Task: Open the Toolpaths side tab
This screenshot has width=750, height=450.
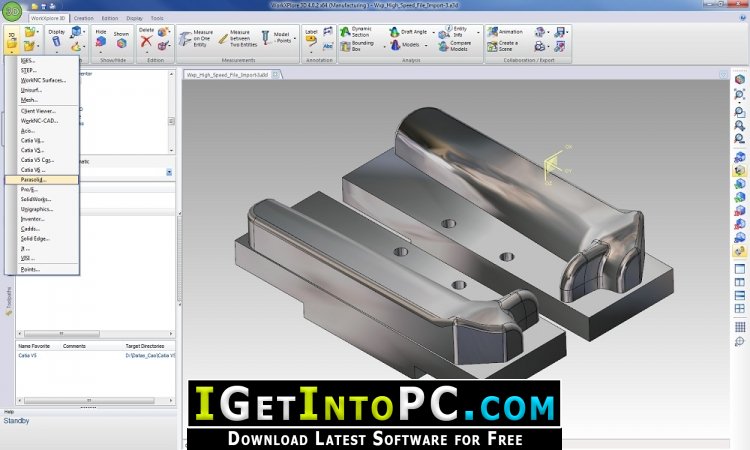Action: (9, 301)
